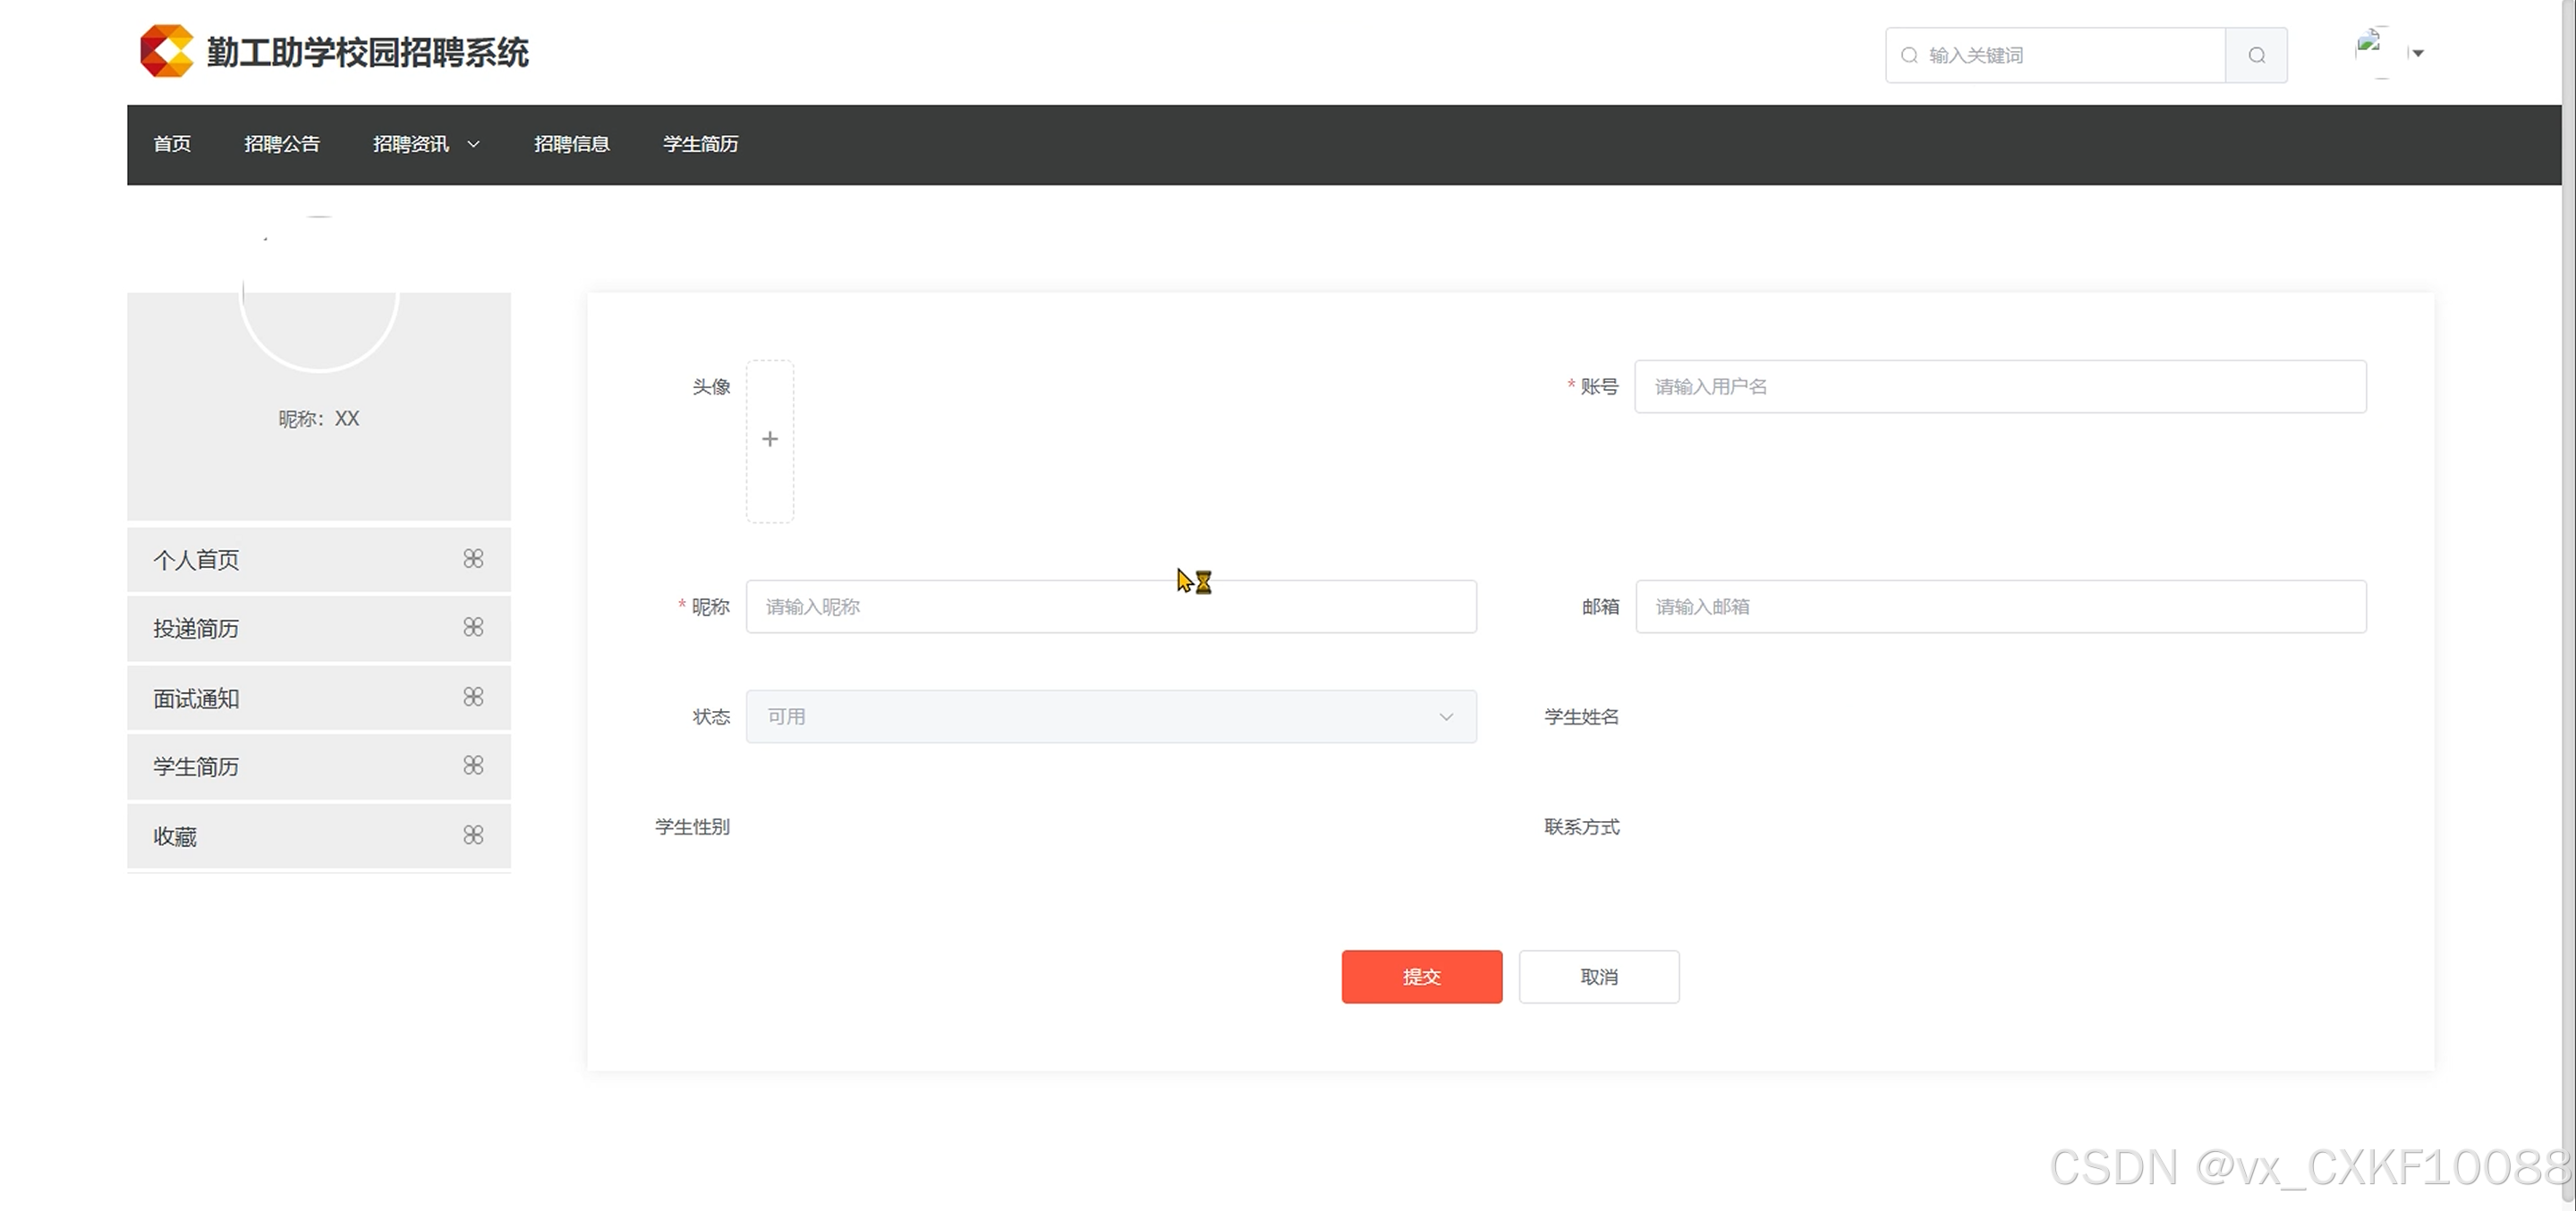The image size is (2576, 1211).
Task: Click the site logo icon
Action: [x=166, y=51]
